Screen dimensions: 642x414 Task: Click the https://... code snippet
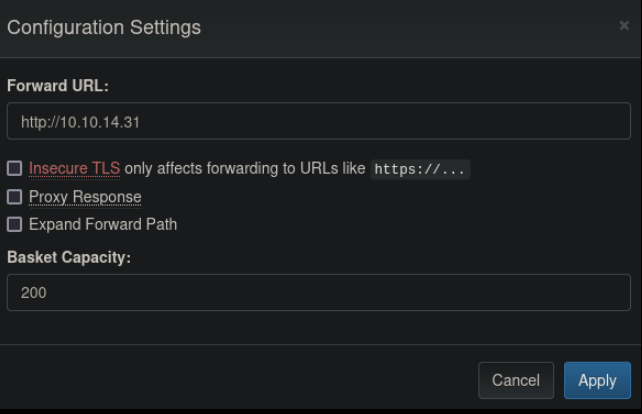(420, 169)
